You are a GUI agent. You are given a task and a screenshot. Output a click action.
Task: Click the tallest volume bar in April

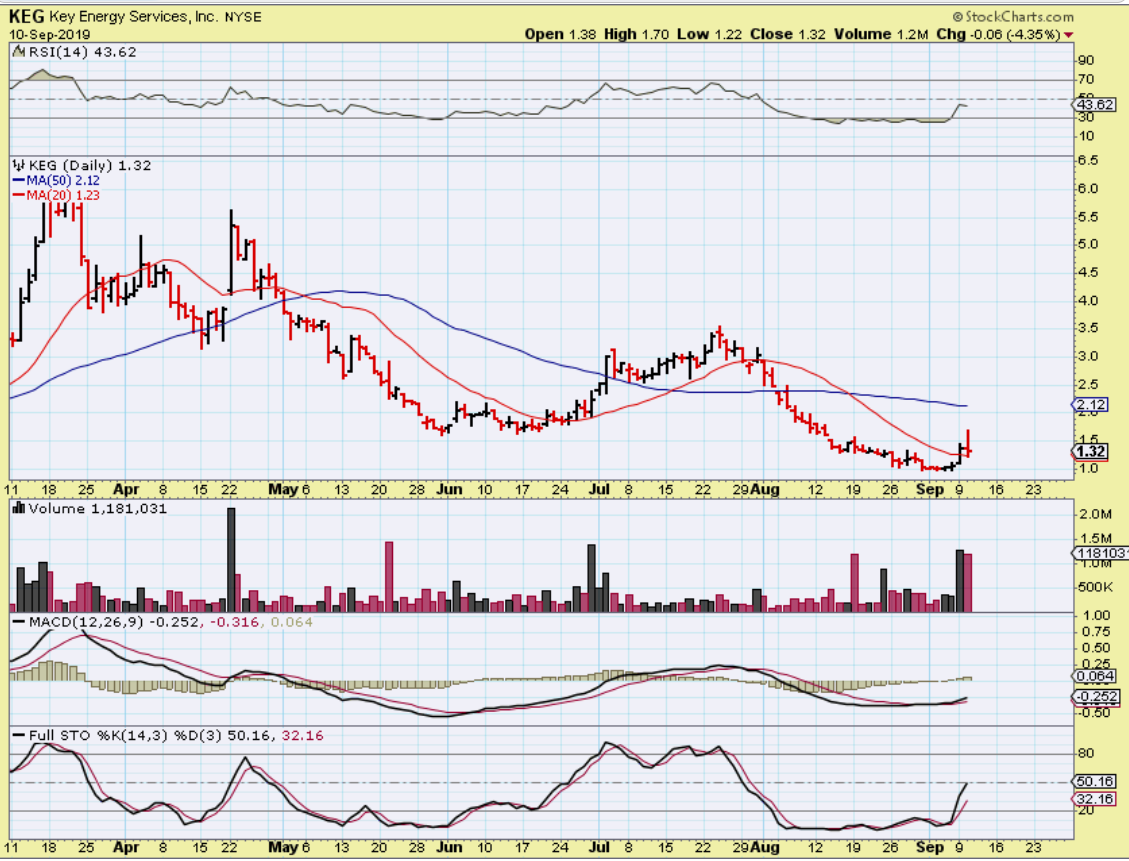click(232, 559)
